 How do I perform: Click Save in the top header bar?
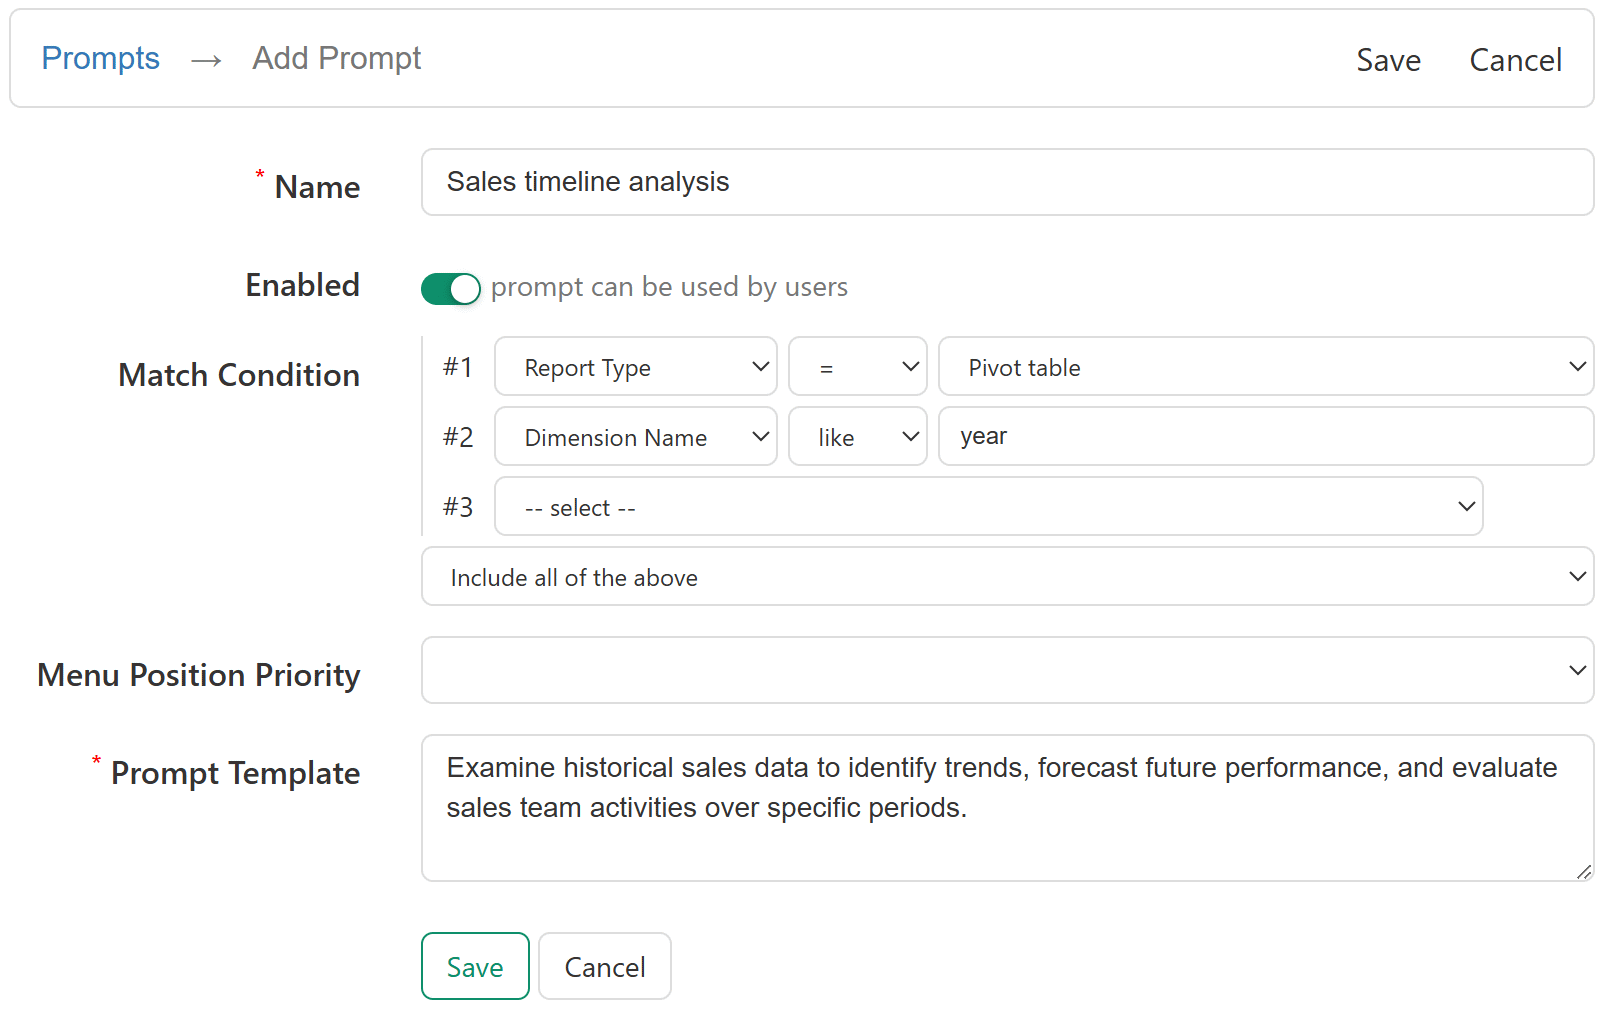coord(1388,60)
